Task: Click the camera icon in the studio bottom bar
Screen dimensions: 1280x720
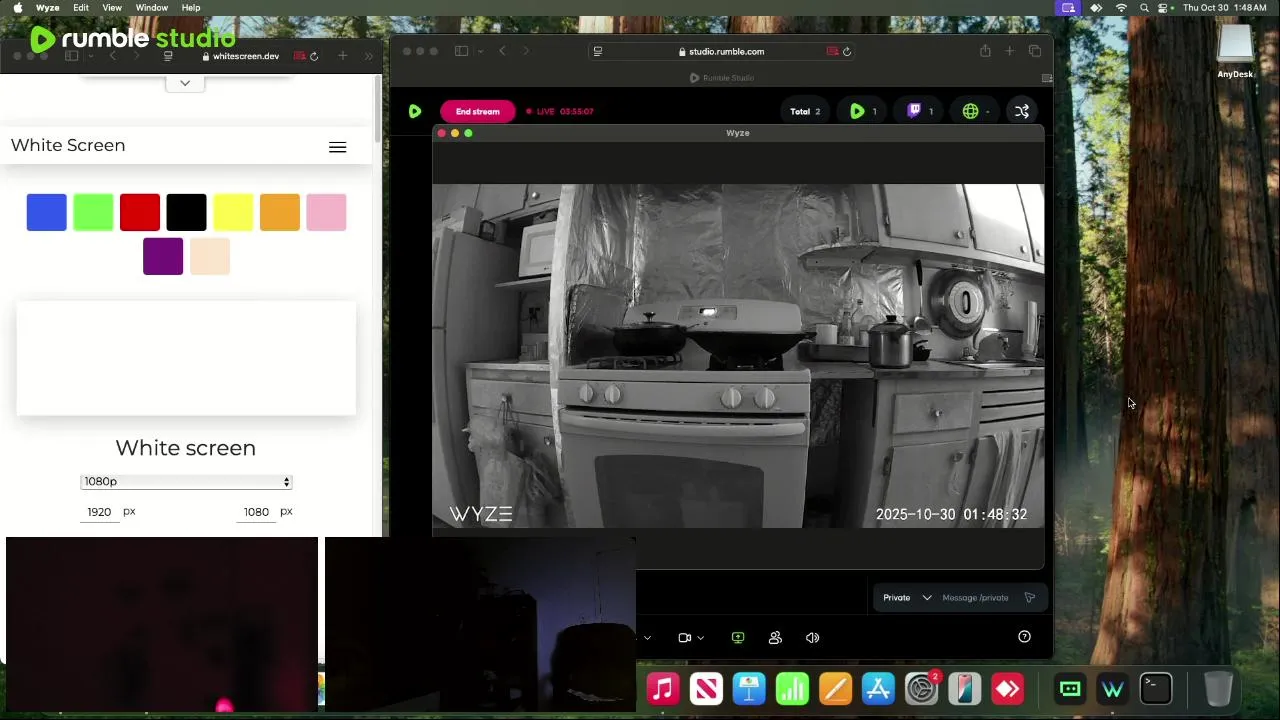Action: pos(684,637)
